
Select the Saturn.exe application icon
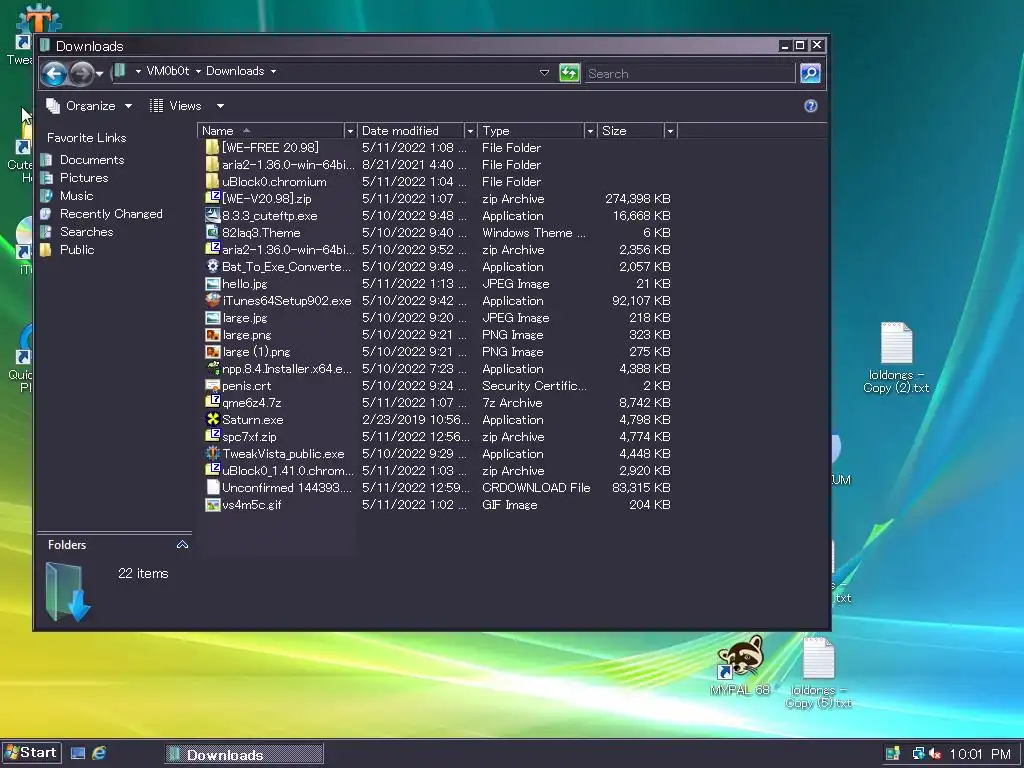pyautogui.click(x=212, y=419)
